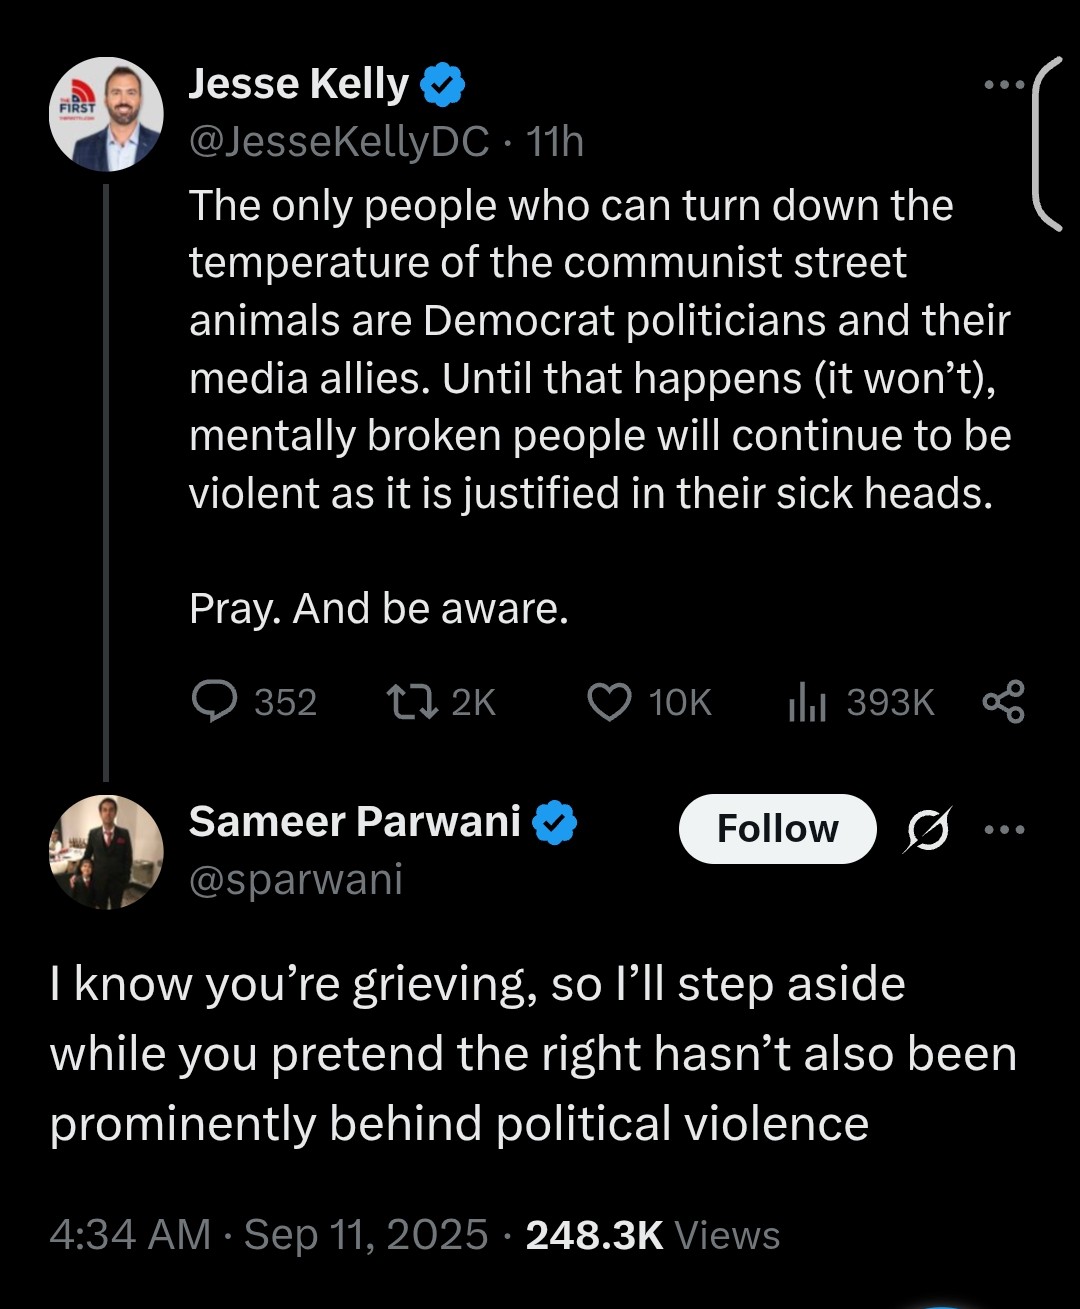Viewport: 1080px width, 1309px height.
Task: Share Jesse Kelly's tweet
Action: coord(1004,702)
